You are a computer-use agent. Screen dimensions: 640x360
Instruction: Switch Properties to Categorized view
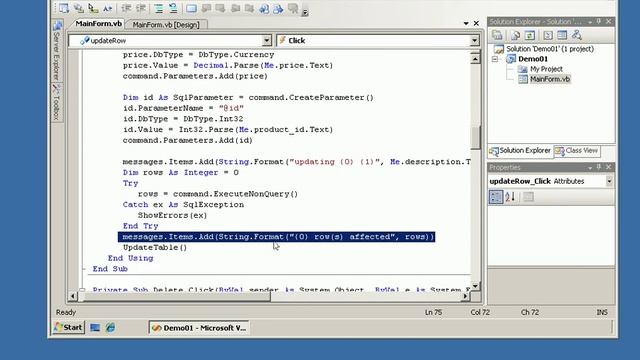496,197
